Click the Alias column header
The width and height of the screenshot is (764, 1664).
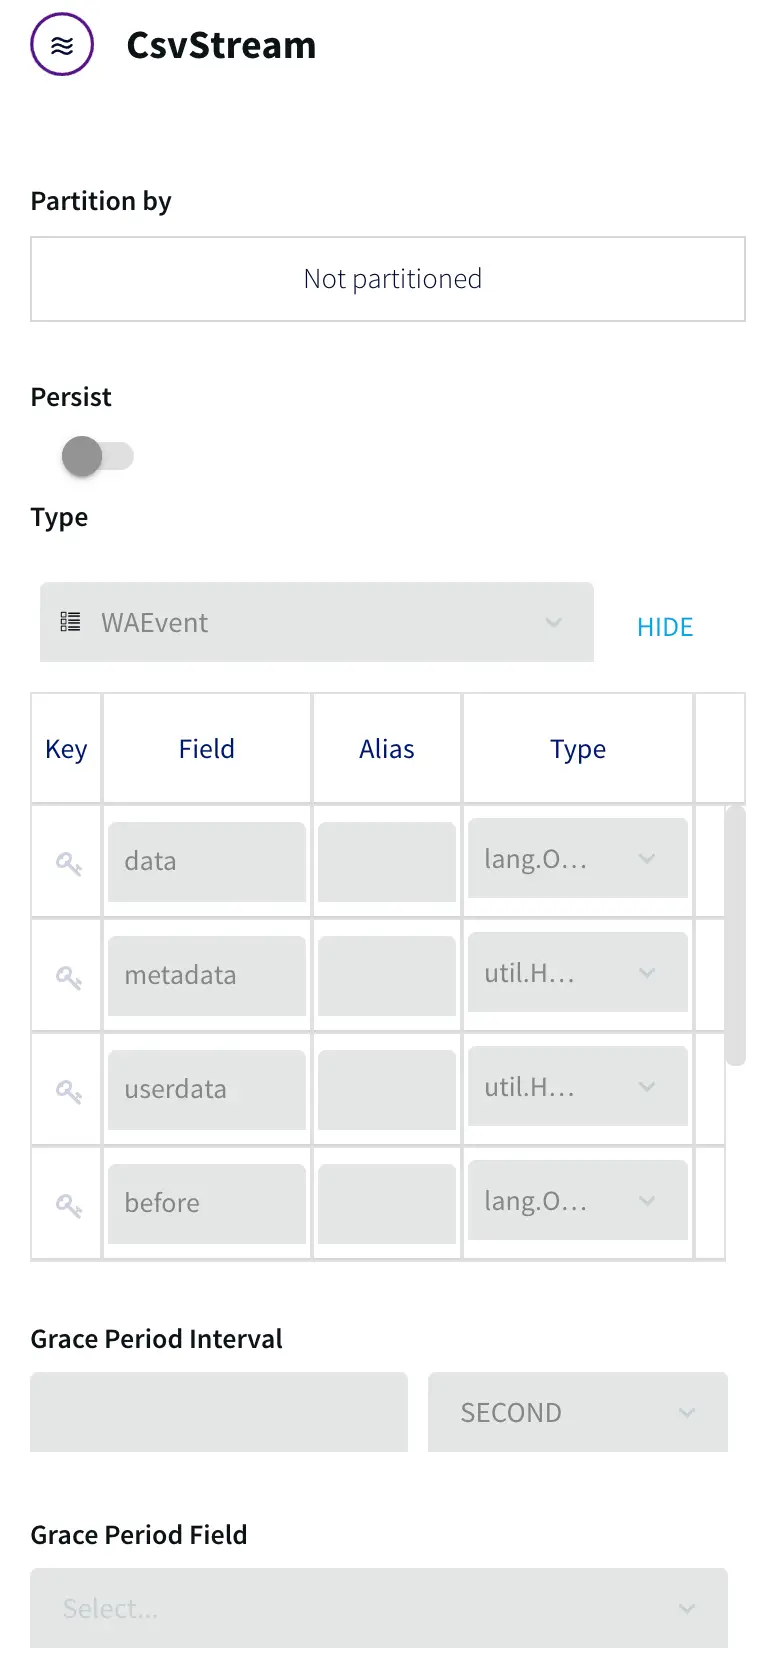[387, 749]
